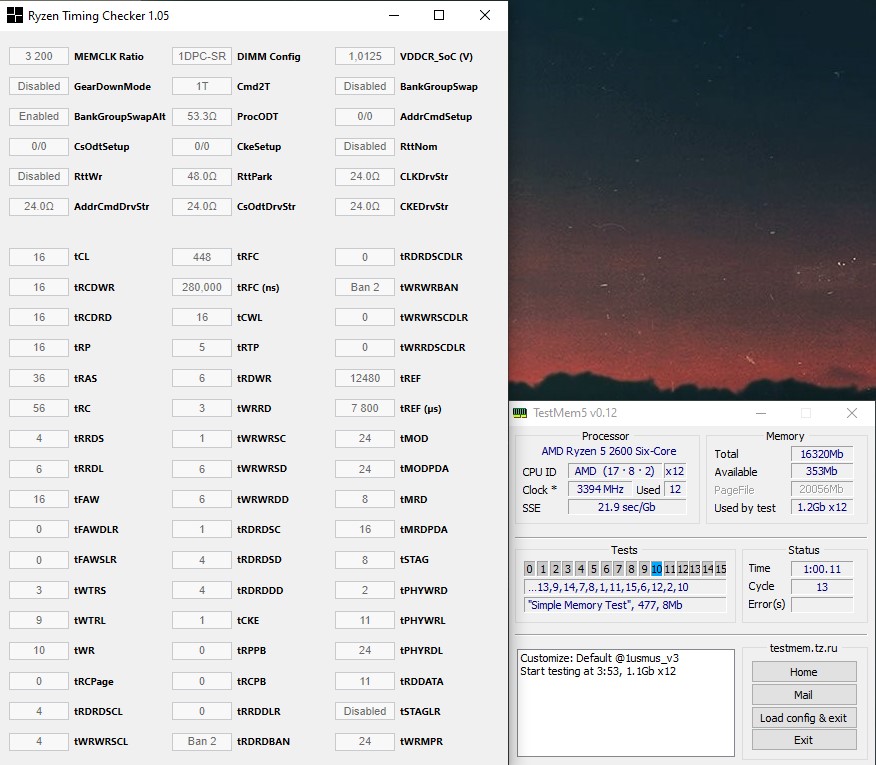The image size is (876, 765).
Task: Click the tFAW value 16
Action: tap(39, 499)
